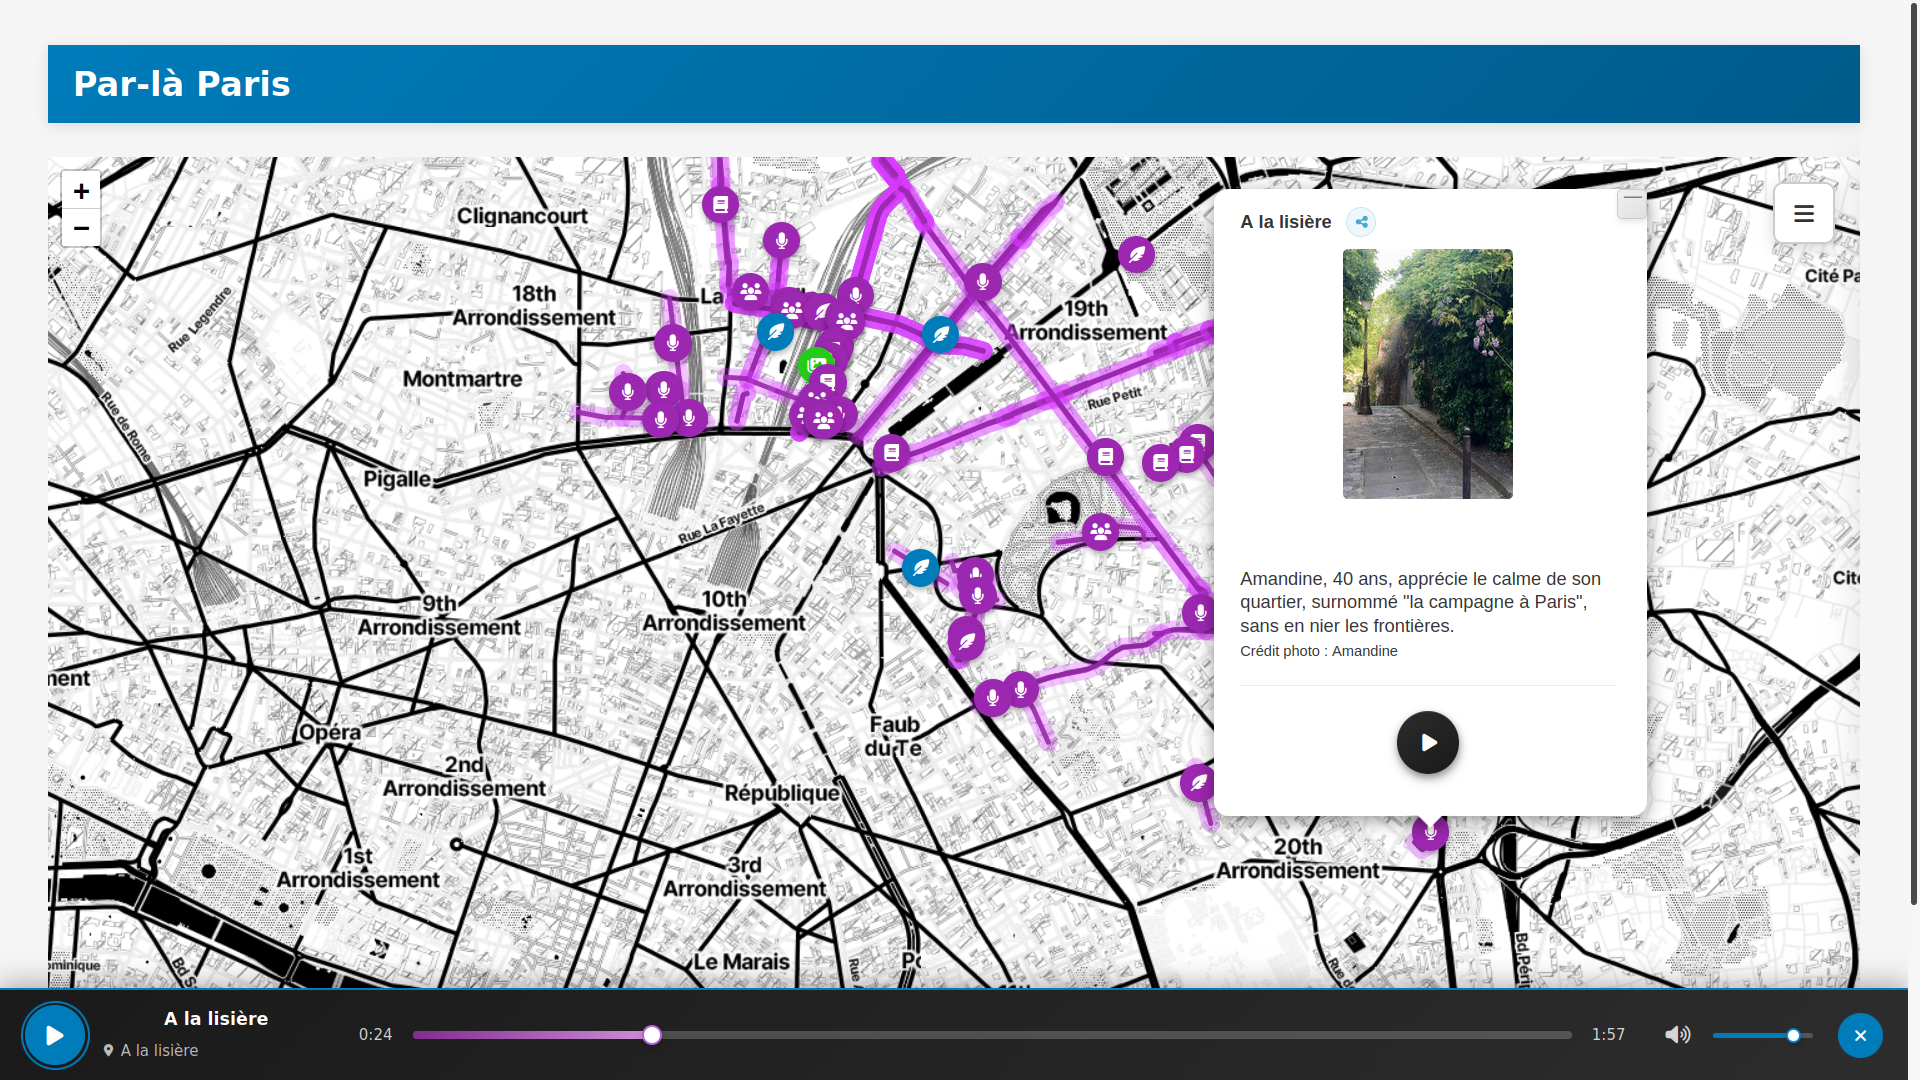
Task: Mute the audio with the speaker icon
Action: [1677, 1035]
